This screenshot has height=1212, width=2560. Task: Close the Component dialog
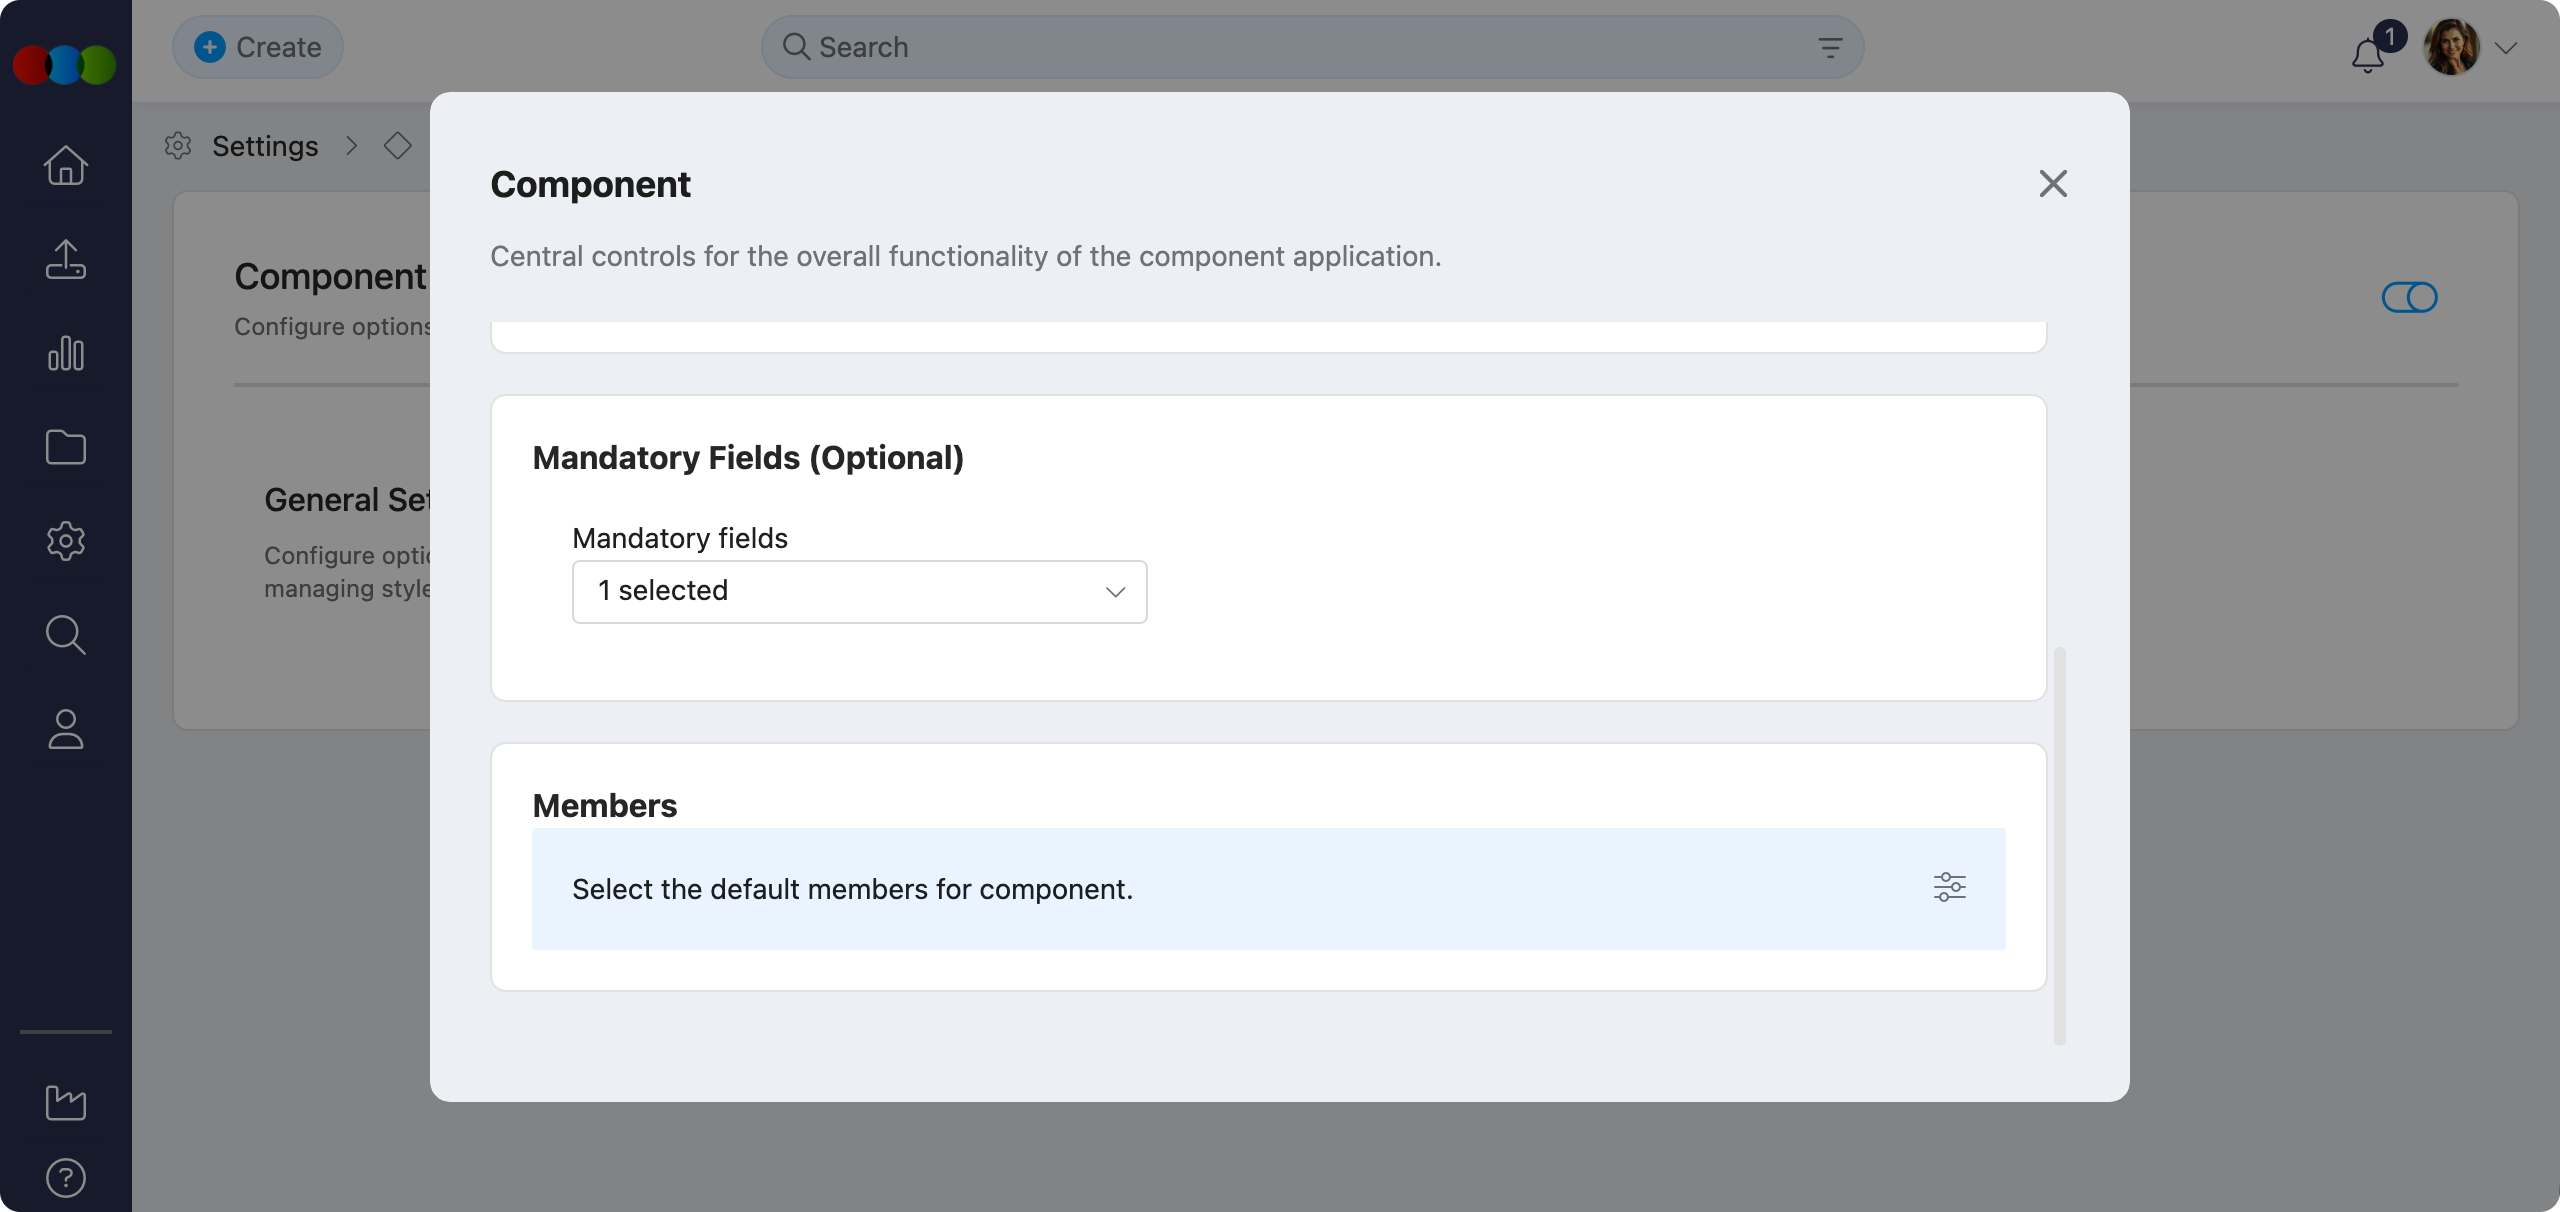coord(2053,184)
